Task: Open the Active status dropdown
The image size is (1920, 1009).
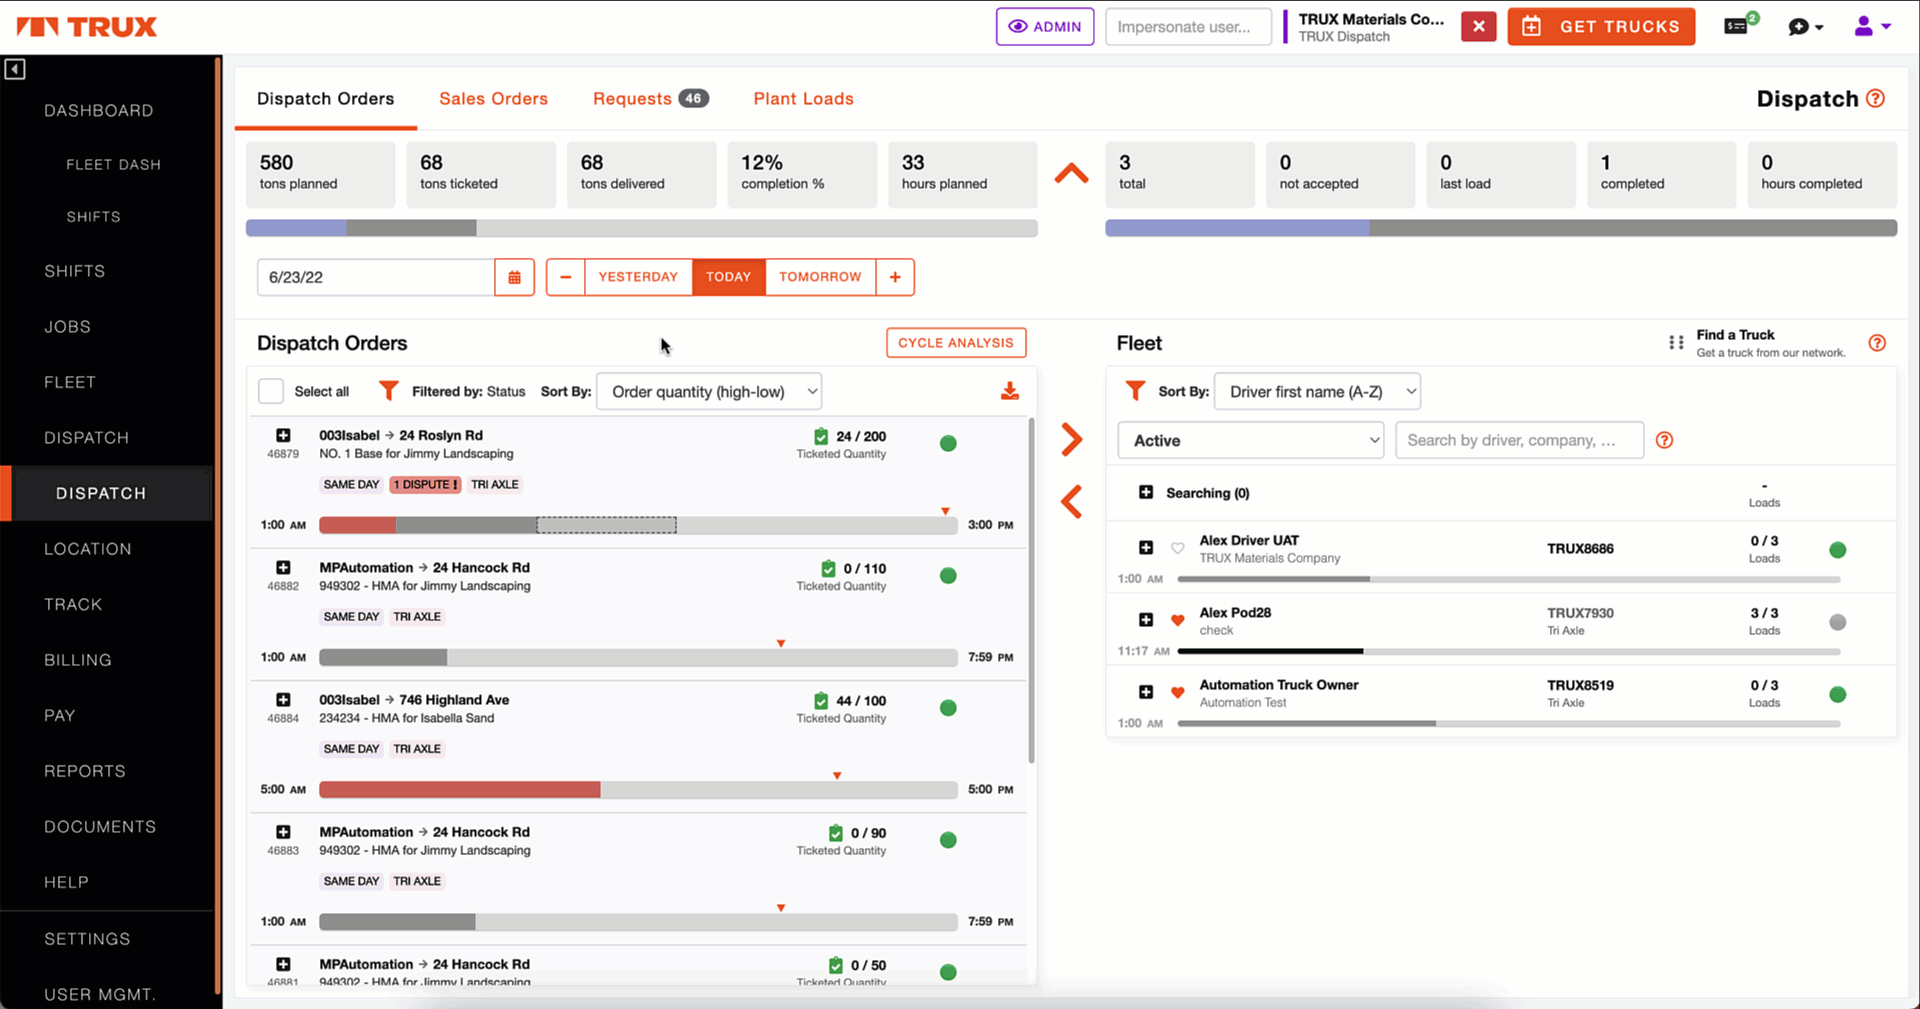Action: click(x=1250, y=440)
